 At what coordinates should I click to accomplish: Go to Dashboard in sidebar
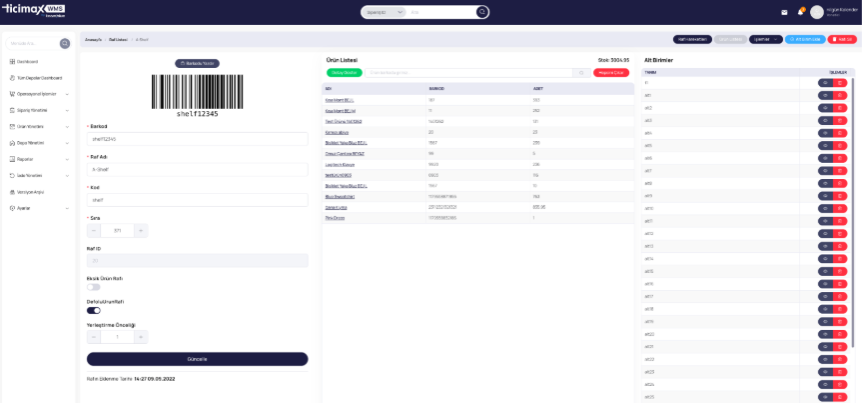coord(24,62)
